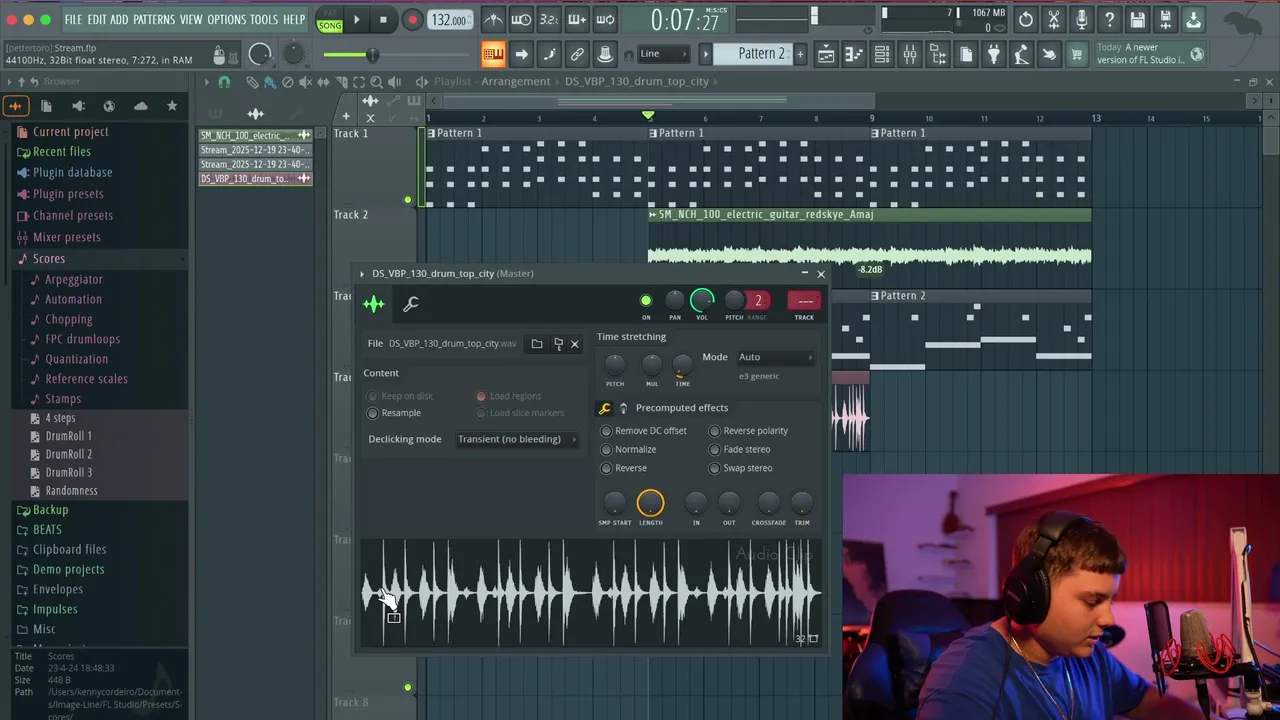Viewport: 1280px width, 720px height.
Task: Open the Line snap selector dropdown
Action: (663, 54)
